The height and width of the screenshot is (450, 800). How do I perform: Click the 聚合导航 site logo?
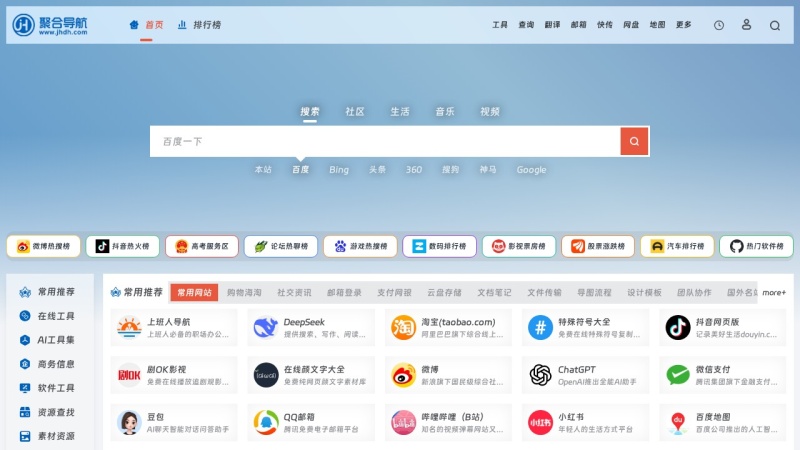(x=50, y=24)
